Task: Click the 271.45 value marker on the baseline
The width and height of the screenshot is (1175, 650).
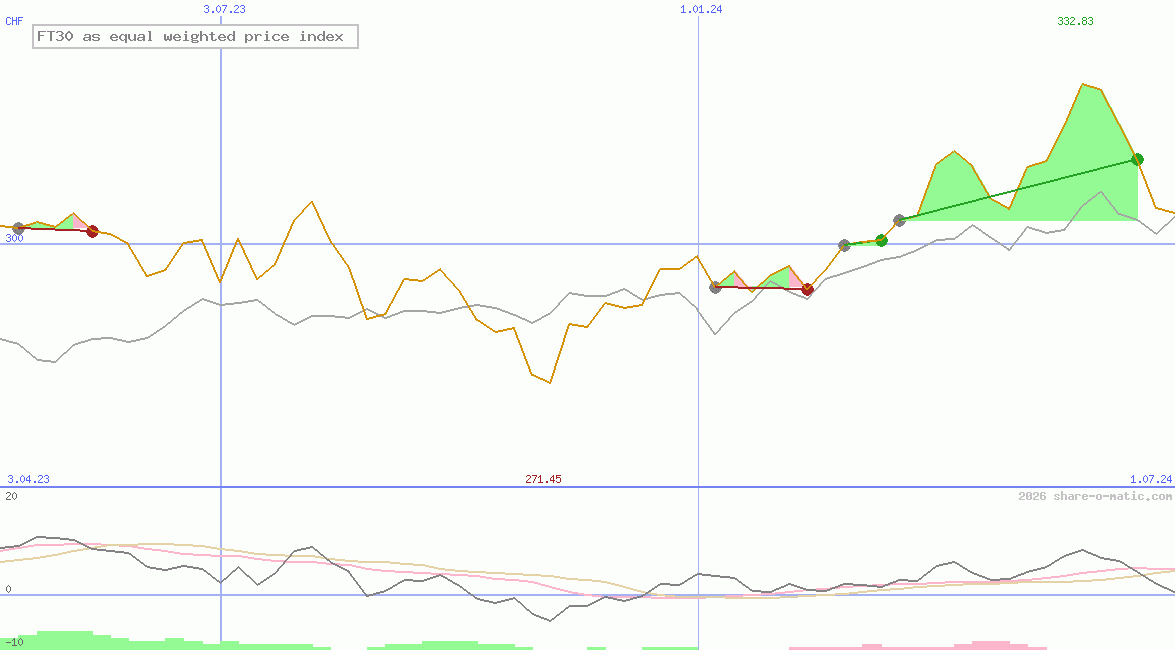Action: tap(543, 479)
